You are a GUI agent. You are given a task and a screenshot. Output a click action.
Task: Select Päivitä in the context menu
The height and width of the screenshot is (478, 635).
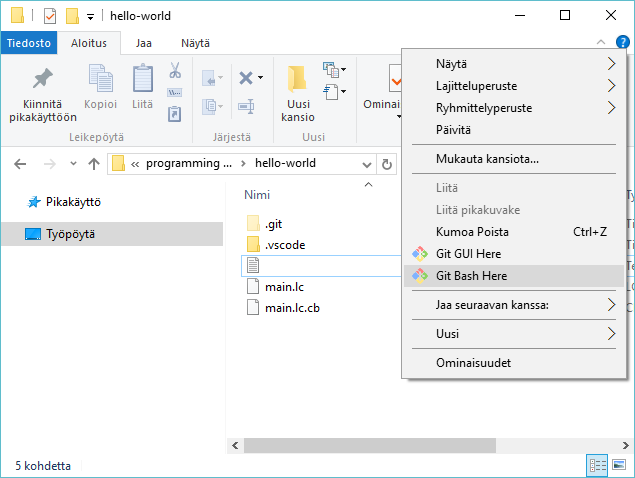453,130
